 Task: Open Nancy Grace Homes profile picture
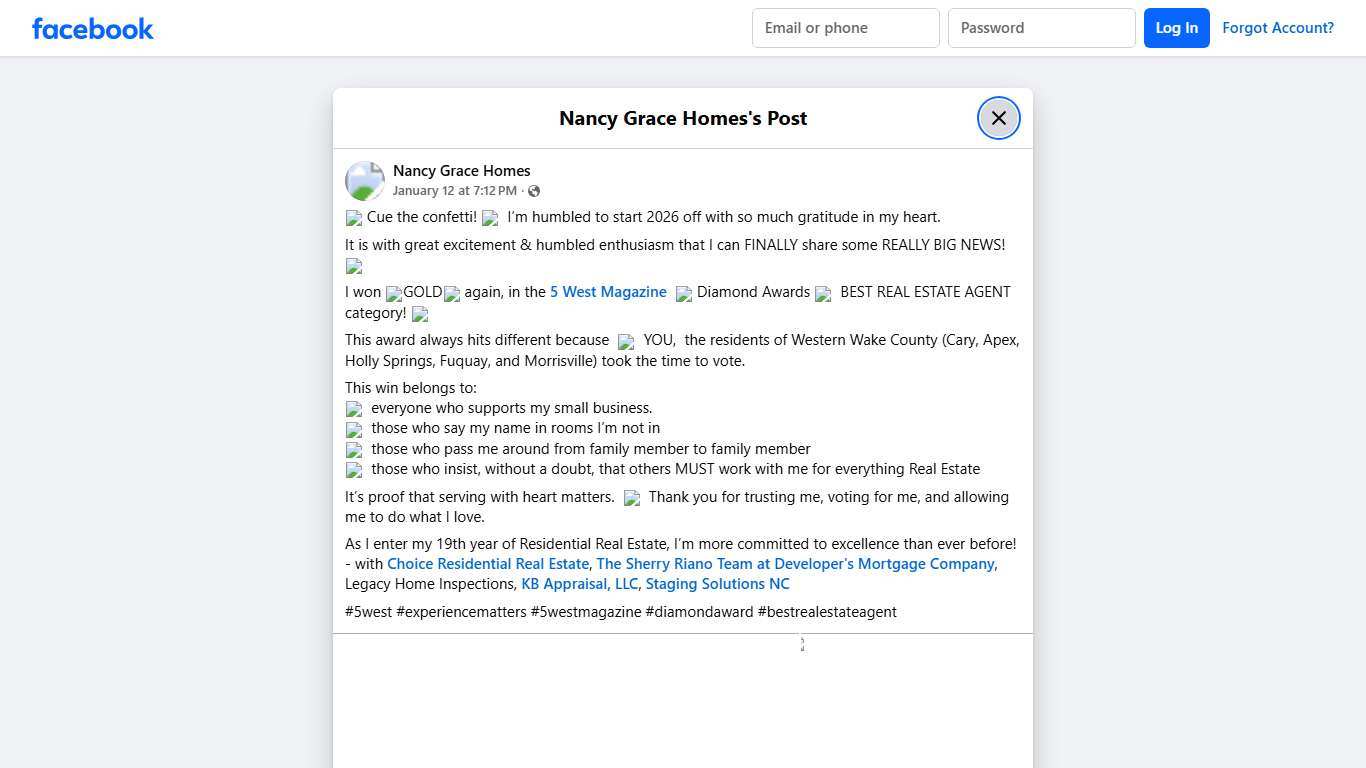pyautogui.click(x=365, y=181)
